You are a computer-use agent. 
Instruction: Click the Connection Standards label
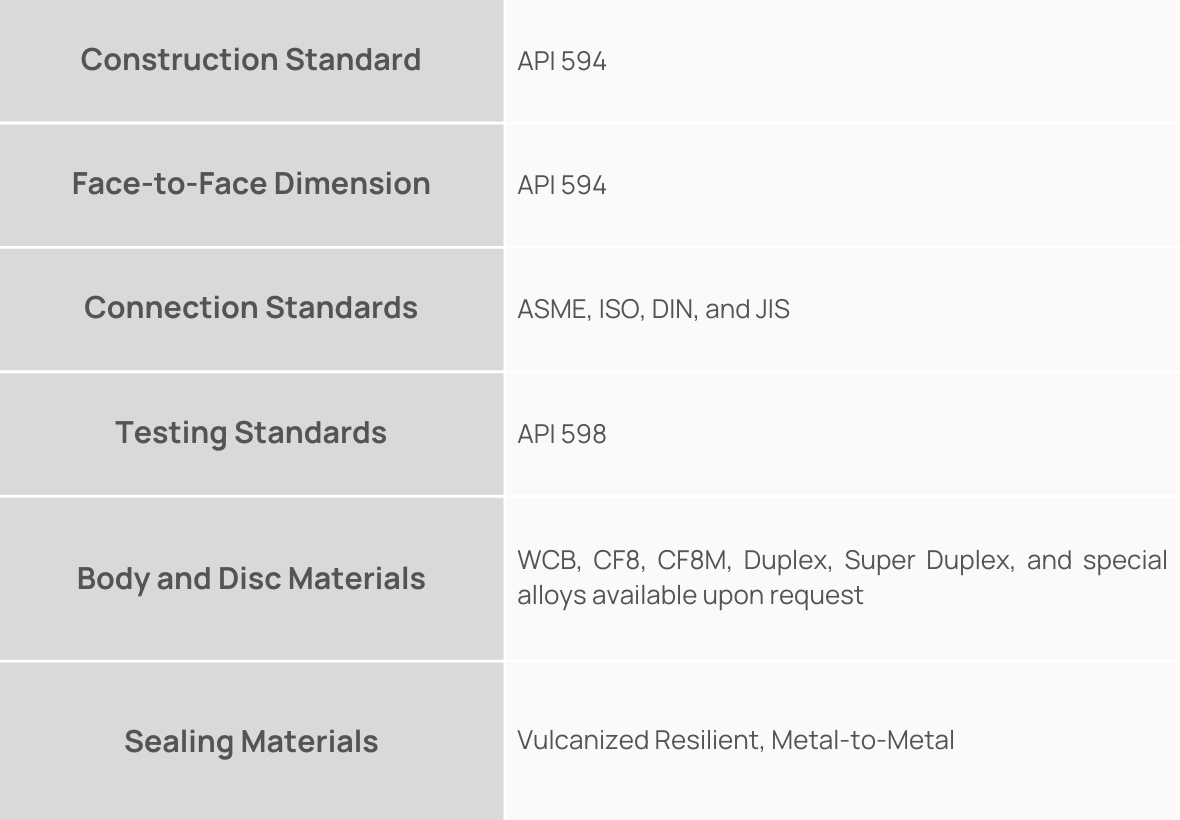point(250,308)
